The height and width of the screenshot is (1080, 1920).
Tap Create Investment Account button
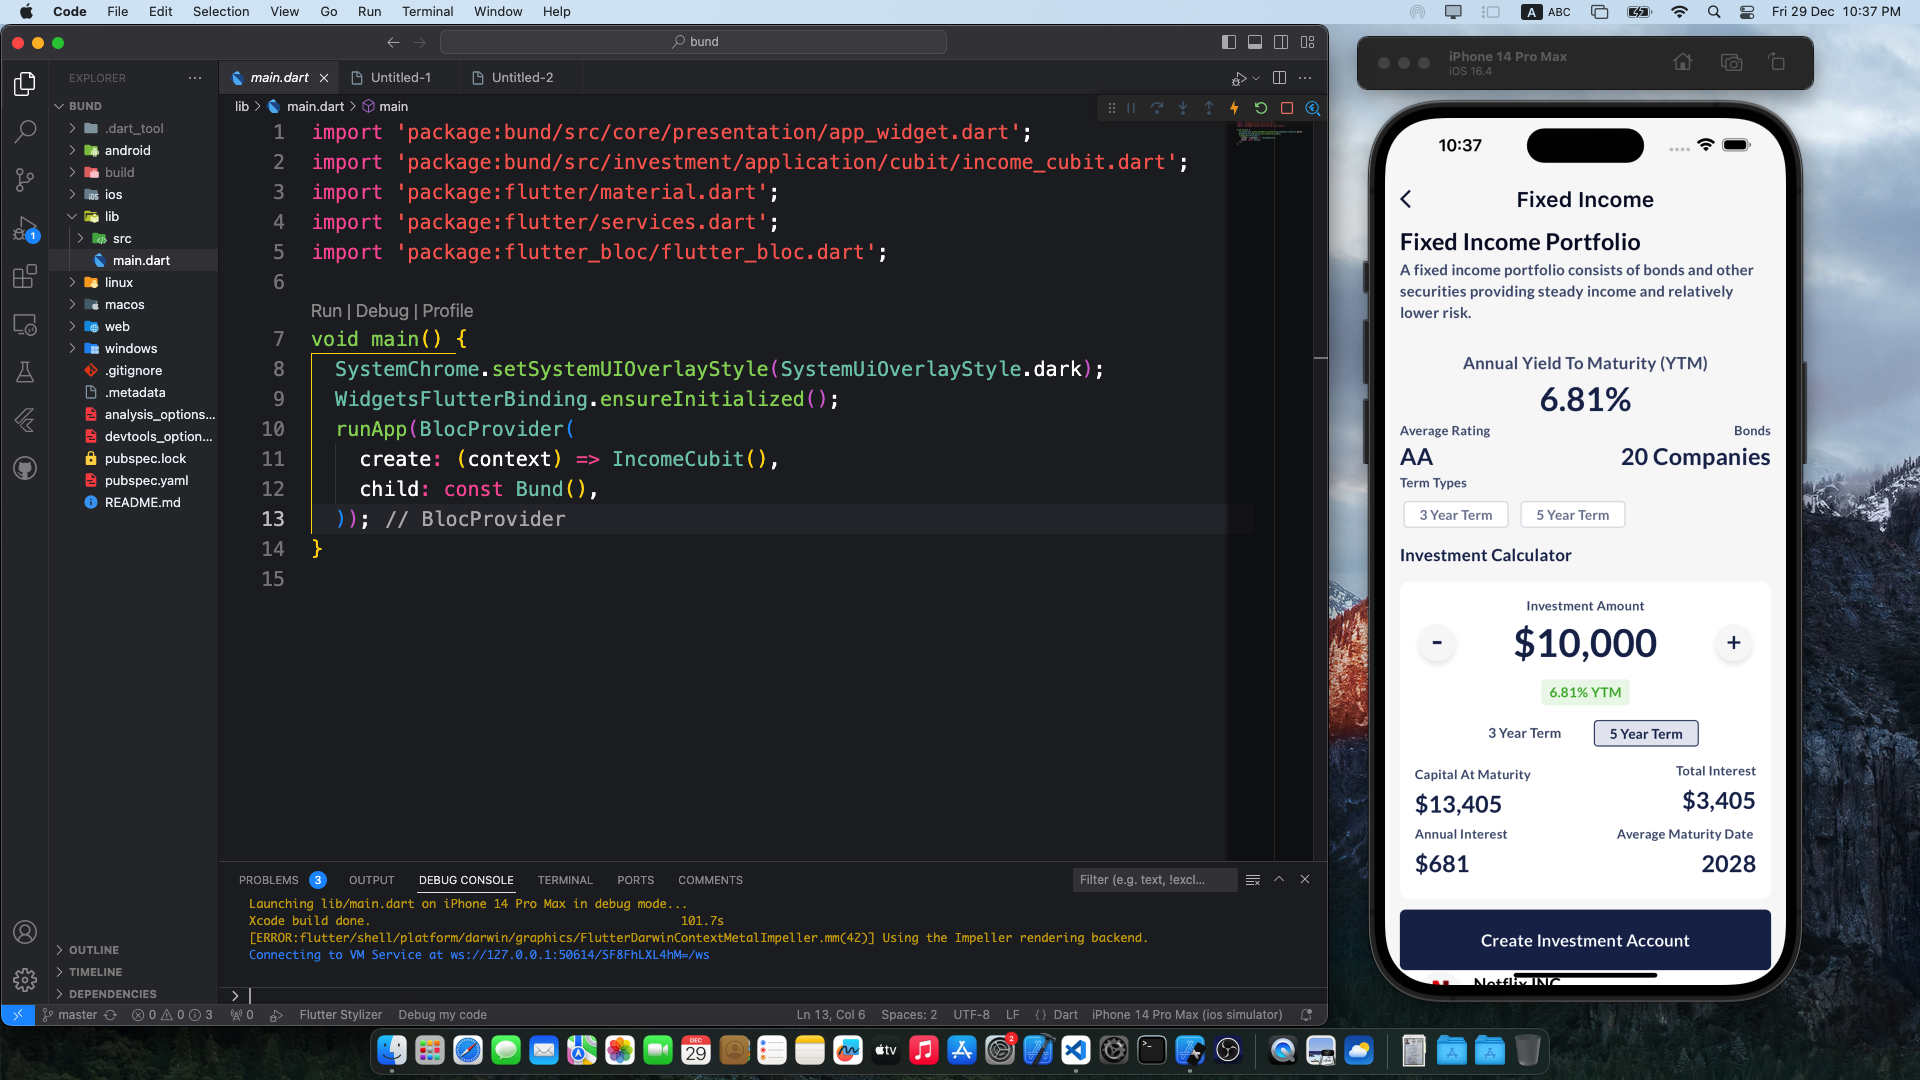click(1584, 940)
